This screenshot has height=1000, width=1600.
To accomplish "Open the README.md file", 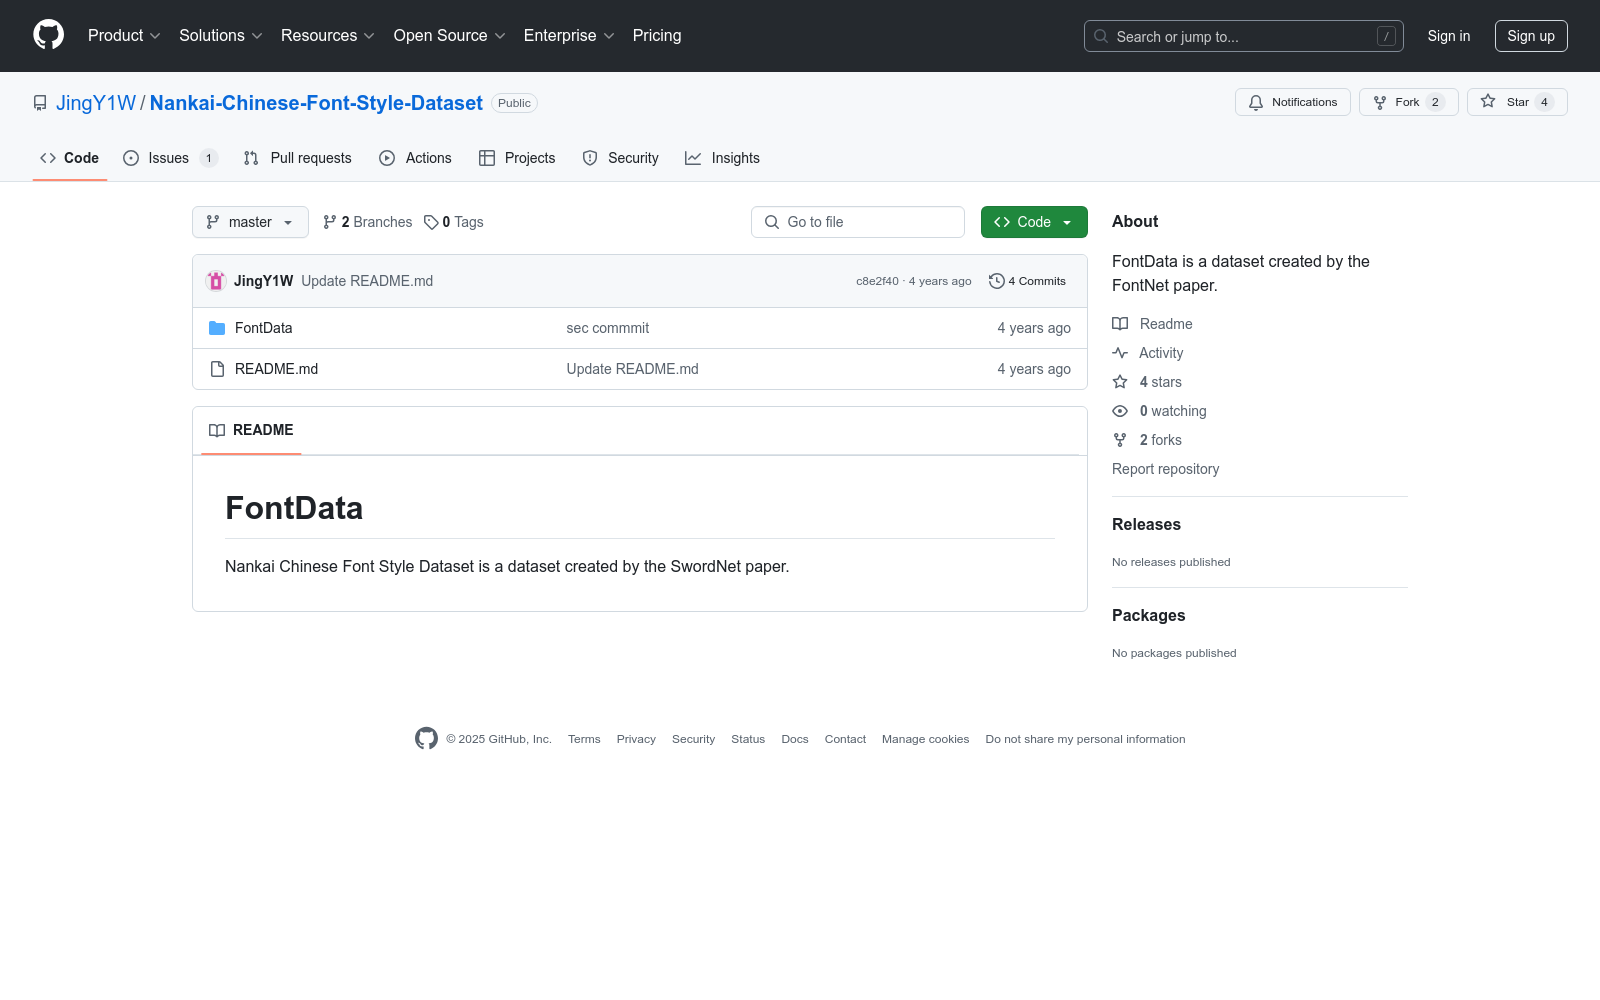I will coord(276,369).
